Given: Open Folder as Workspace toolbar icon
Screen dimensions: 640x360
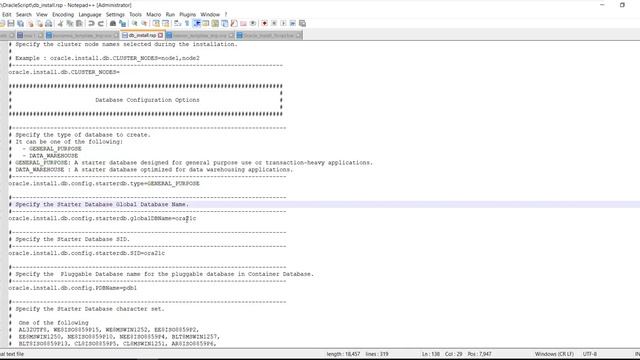Looking at the screenshot, I should pyautogui.click(x=243, y=23).
